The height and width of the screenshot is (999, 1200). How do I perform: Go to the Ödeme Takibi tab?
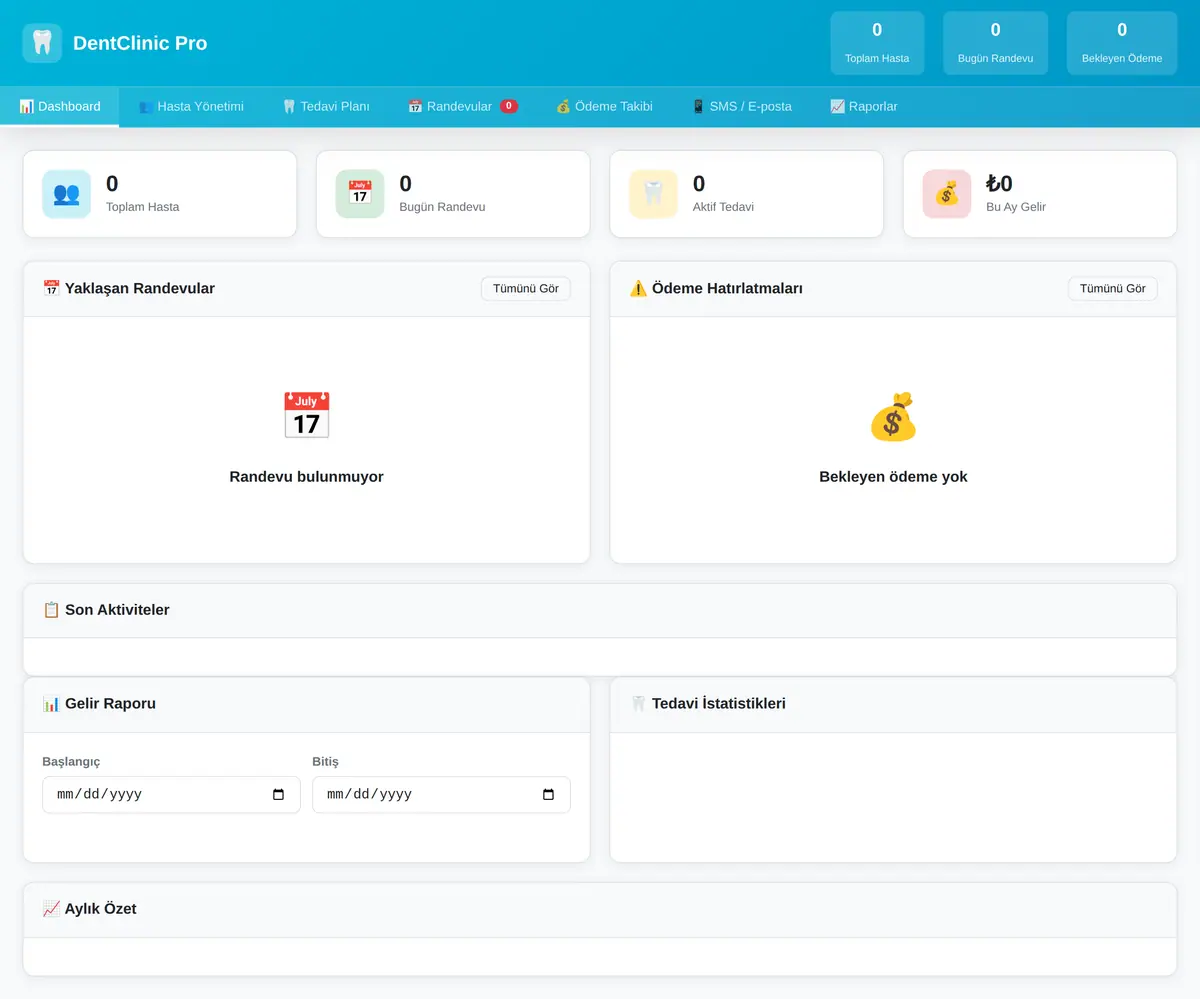click(604, 106)
